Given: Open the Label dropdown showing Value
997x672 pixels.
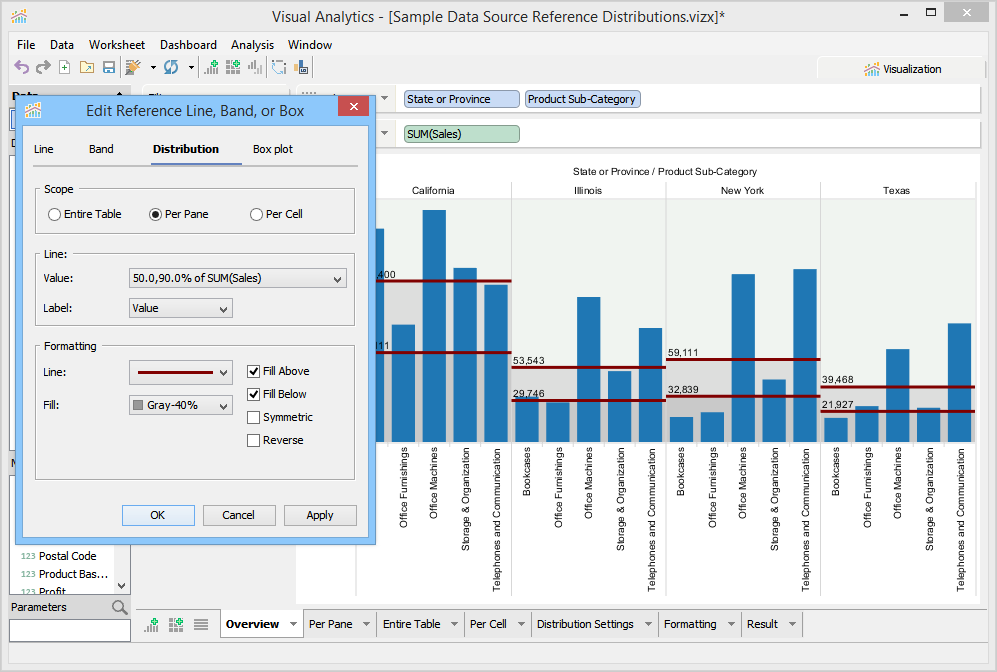Looking at the screenshot, I should coord(181,308).
